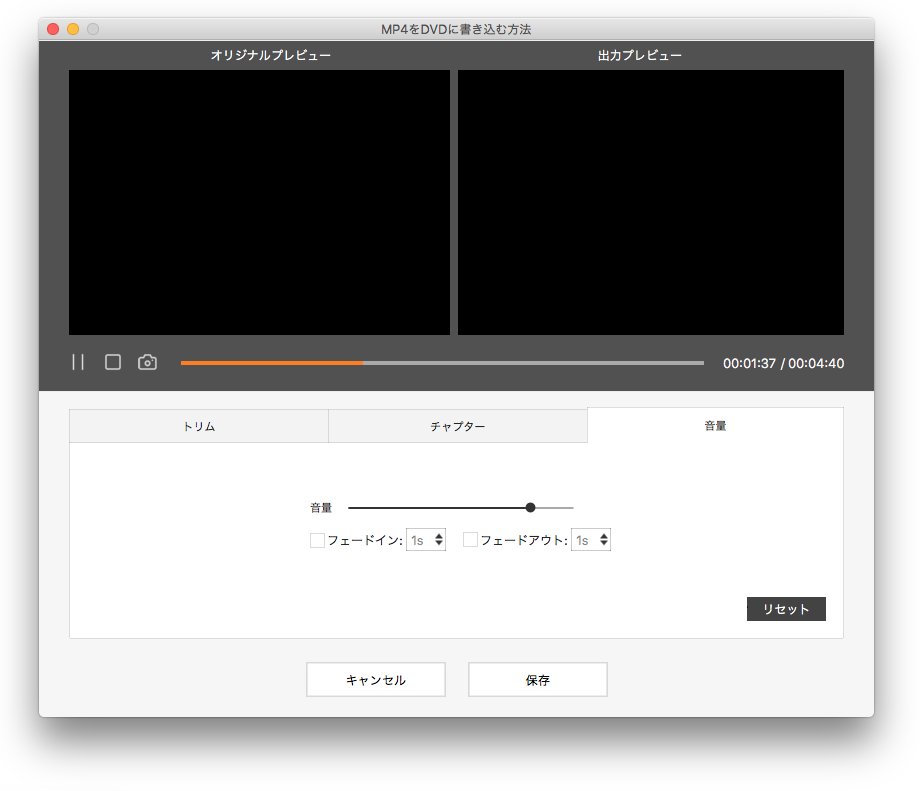Image resolution: width=920 pixels, height=791 pixels.
Task: Click the 00:01:37 / 00:04:40 time display
Action: 783,363
